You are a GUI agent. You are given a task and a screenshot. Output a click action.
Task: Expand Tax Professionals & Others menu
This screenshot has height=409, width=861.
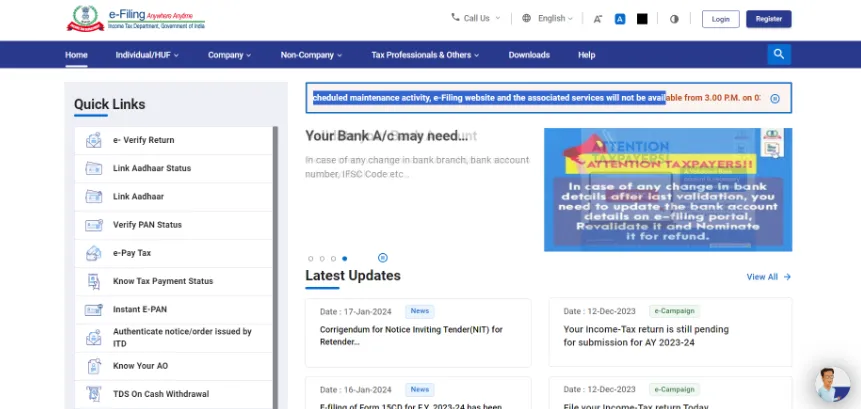(425, 55)
